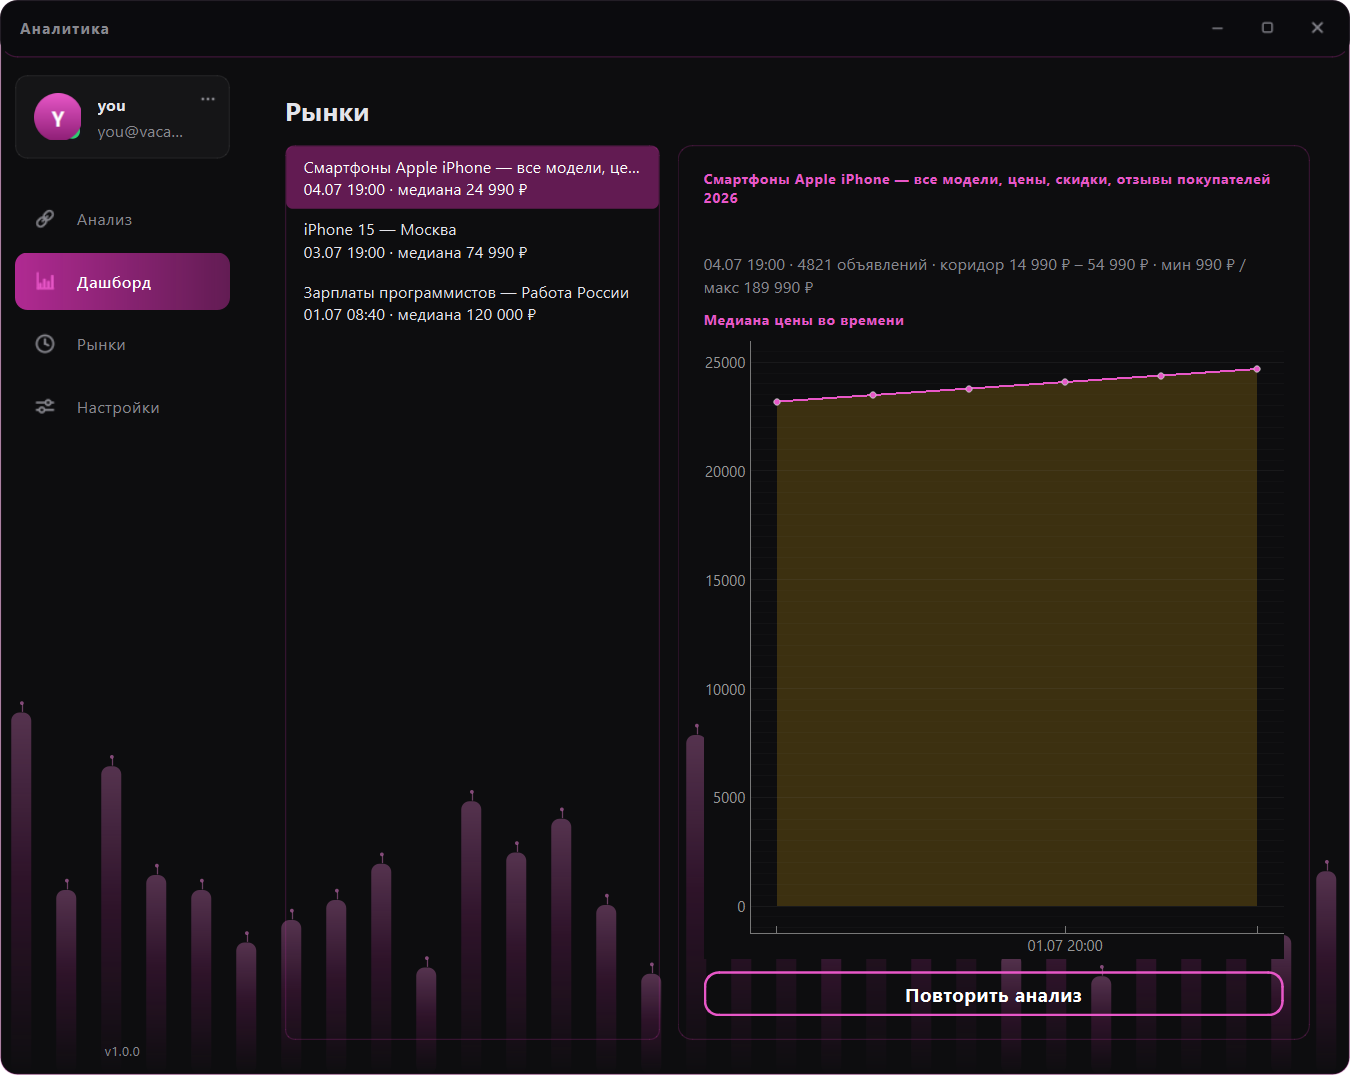Switch to the Дашборд section
The image size is (1350, 1075).
[122, 282]
